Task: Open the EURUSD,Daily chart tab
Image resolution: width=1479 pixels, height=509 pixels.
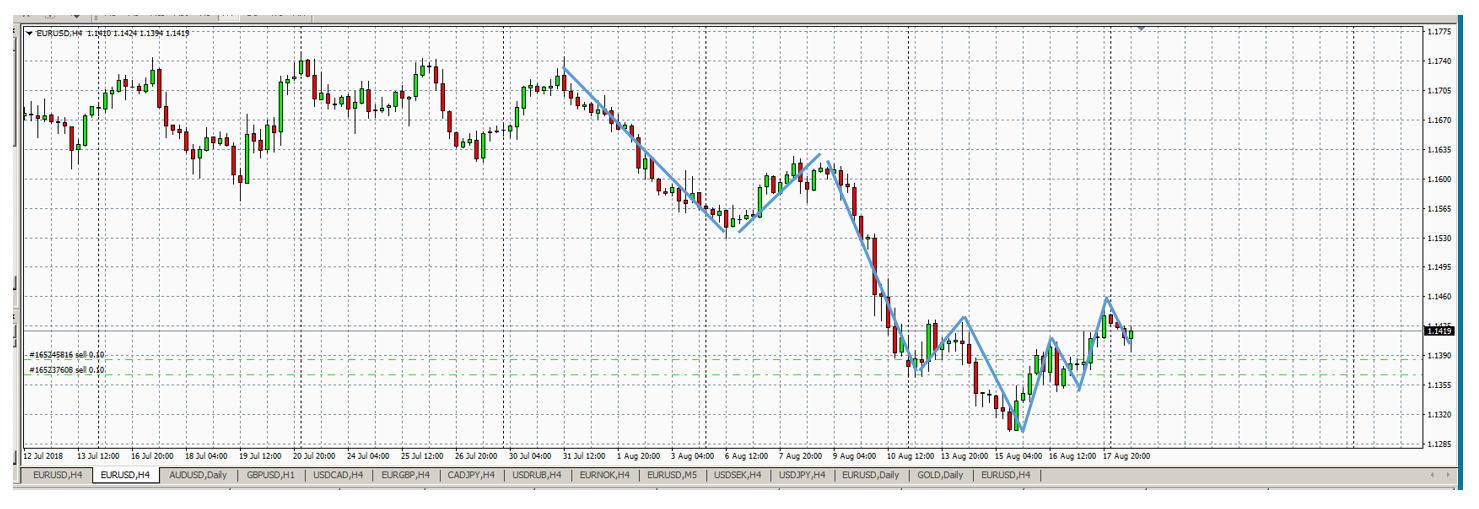Action: (870, 475)
